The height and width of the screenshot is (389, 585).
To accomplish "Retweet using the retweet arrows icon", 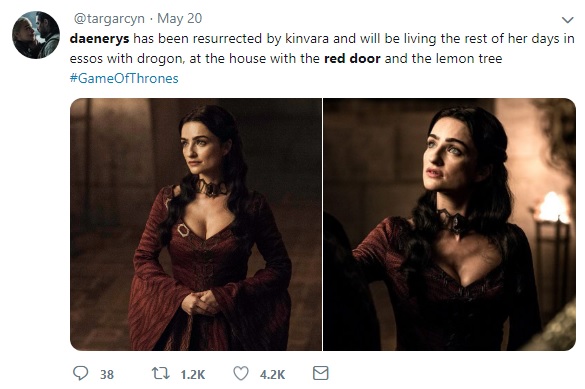I will click(x=161, y=373).
